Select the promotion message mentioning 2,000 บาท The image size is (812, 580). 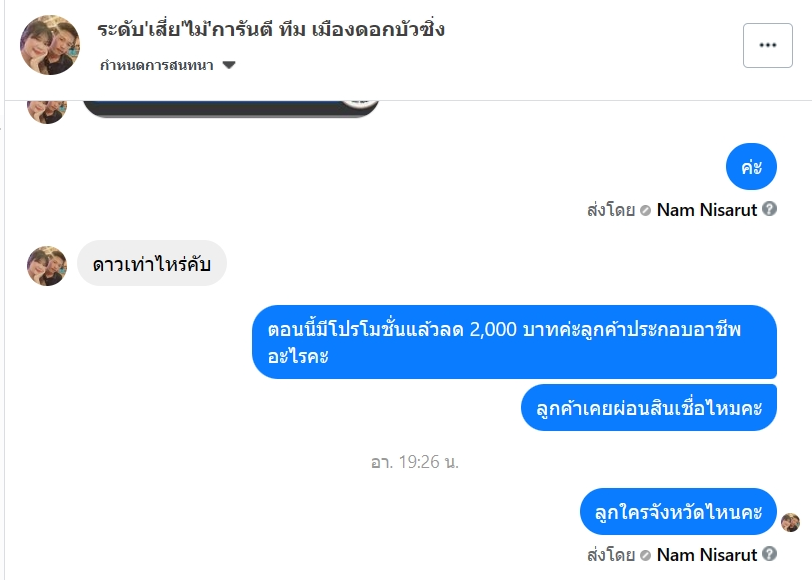tap(514, 342)
